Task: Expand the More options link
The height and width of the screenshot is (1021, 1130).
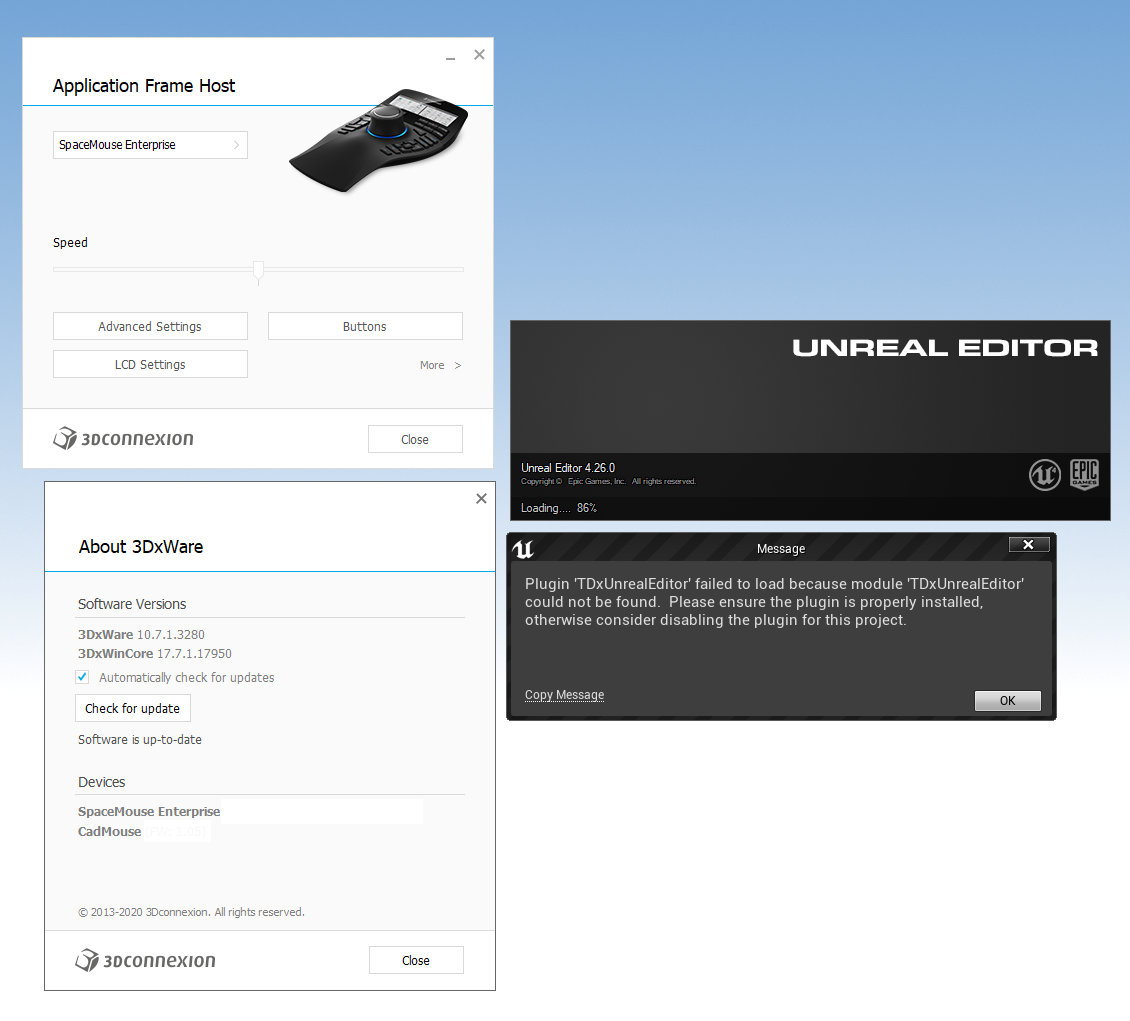Action: pos(440,365)
